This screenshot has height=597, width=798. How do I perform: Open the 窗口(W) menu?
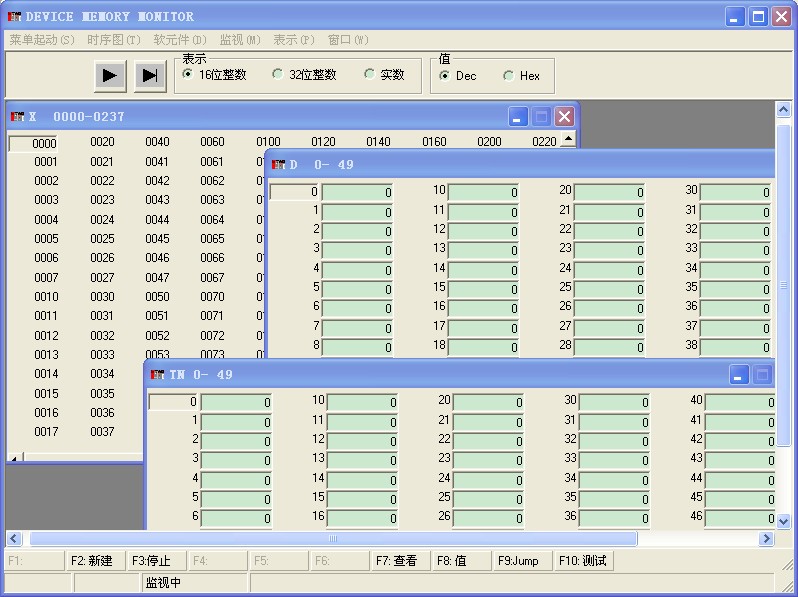click(348, 40)
